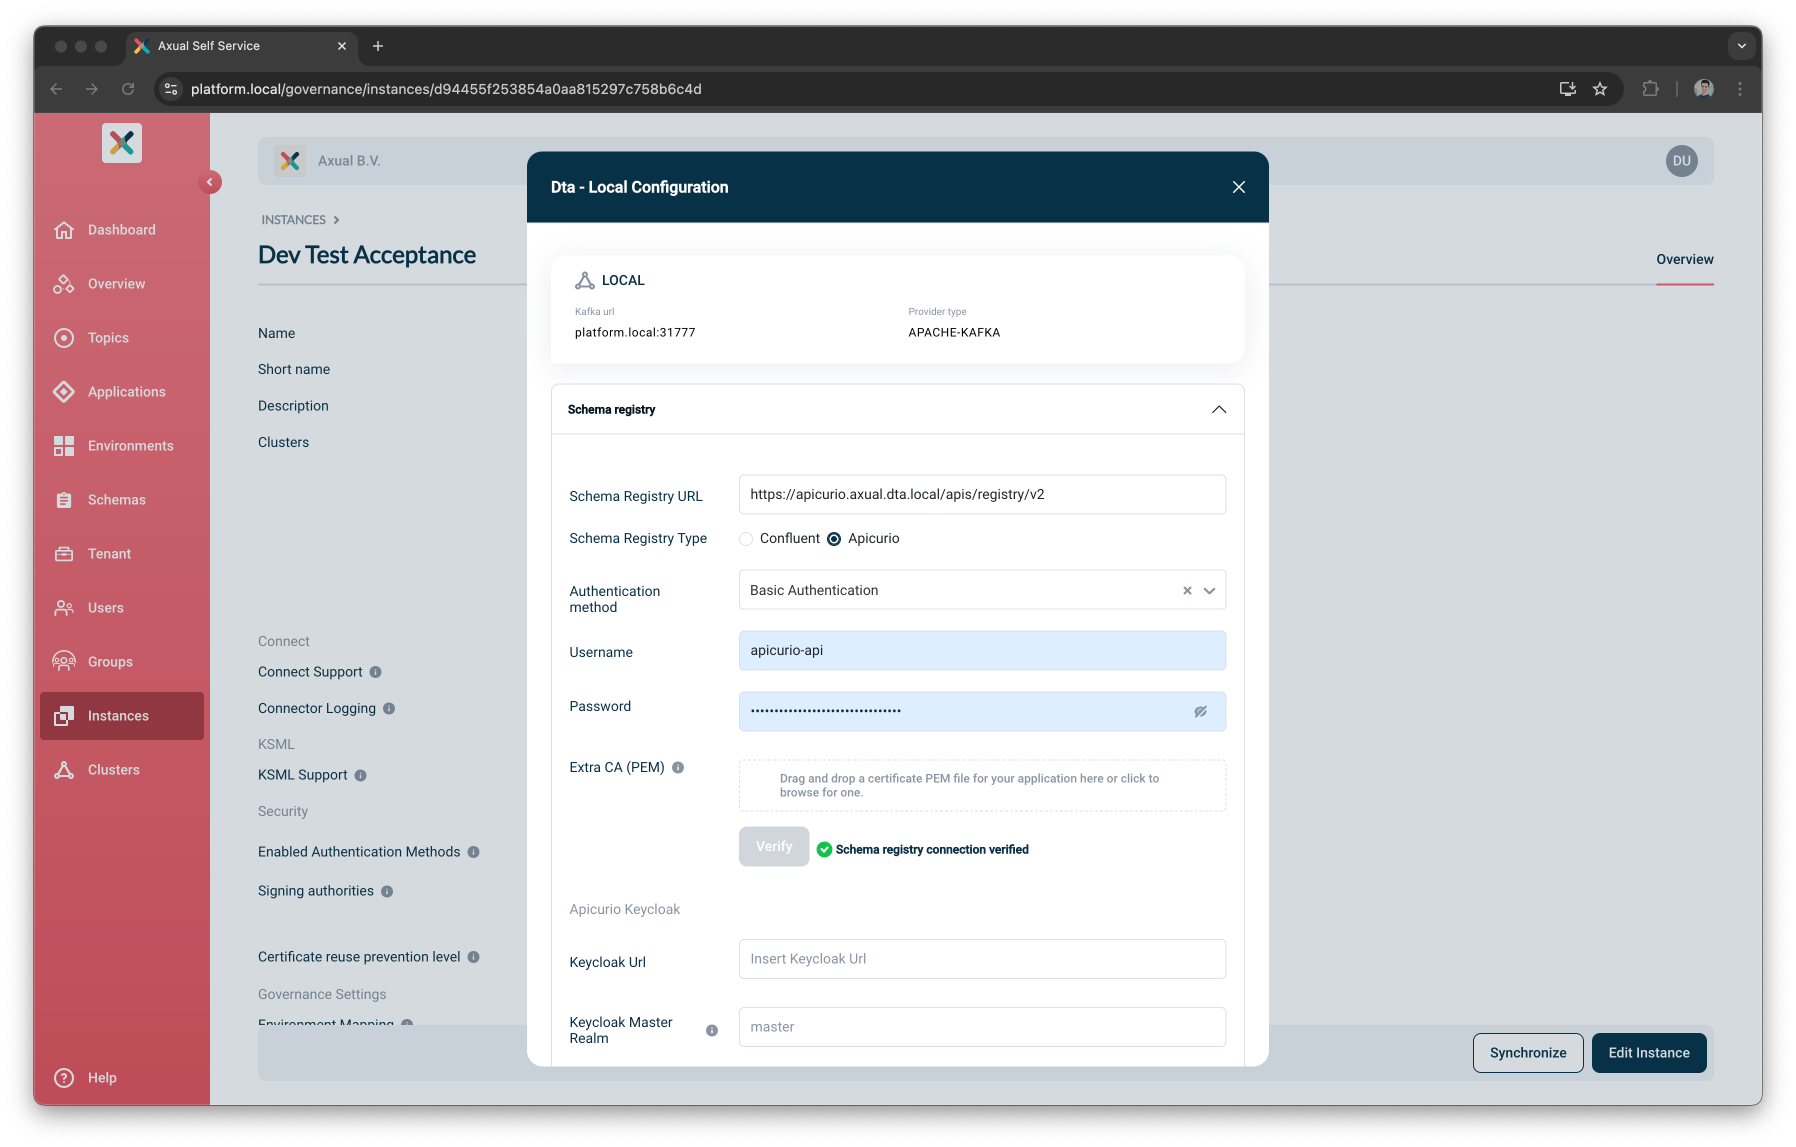
Task: Open Tenant in the sidebar
Action: (x=121, y=554)
